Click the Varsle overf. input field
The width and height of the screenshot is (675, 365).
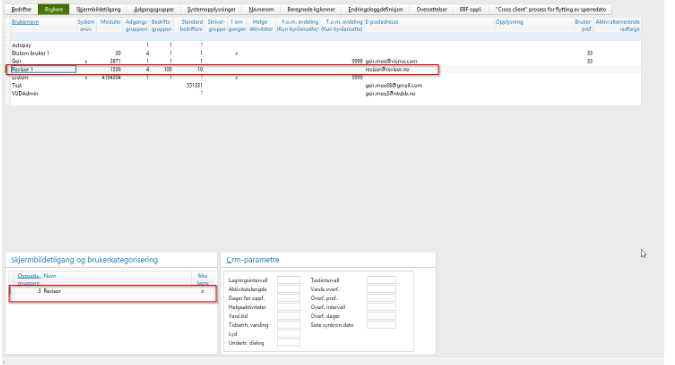click(381, 289)
